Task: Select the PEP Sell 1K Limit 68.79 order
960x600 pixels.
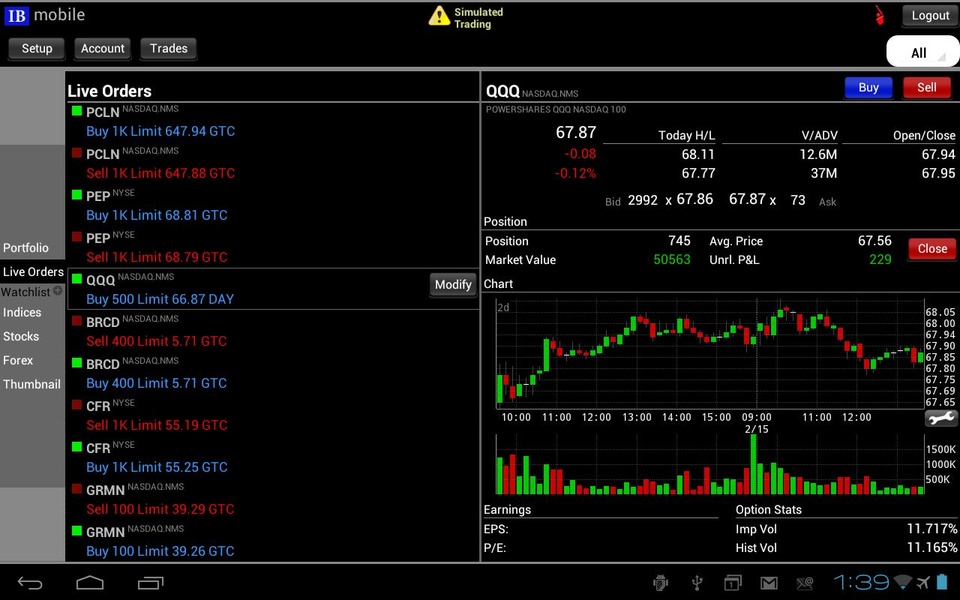Action: (273, 247)
